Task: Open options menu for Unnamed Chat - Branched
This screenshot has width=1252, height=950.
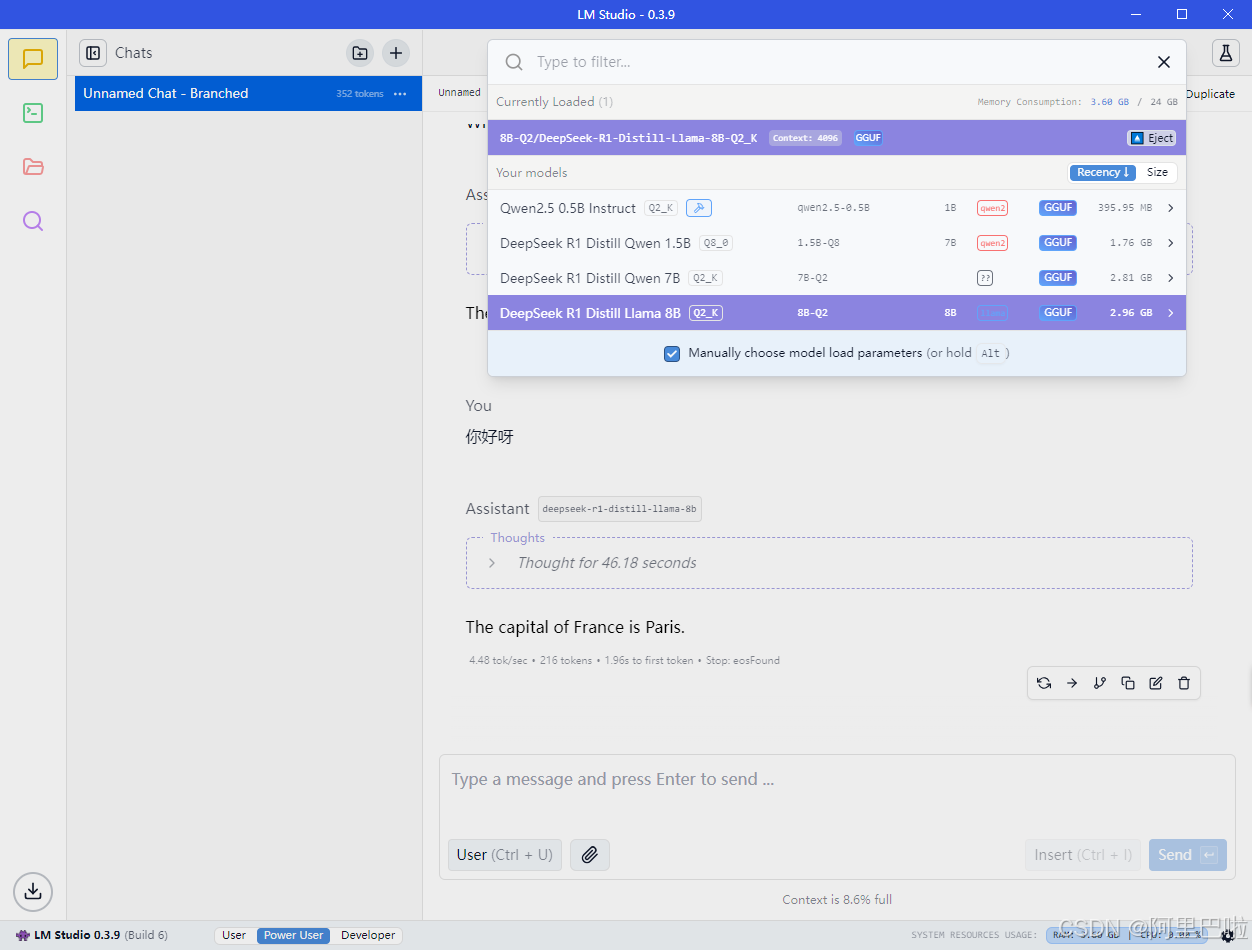Action: 400,94
